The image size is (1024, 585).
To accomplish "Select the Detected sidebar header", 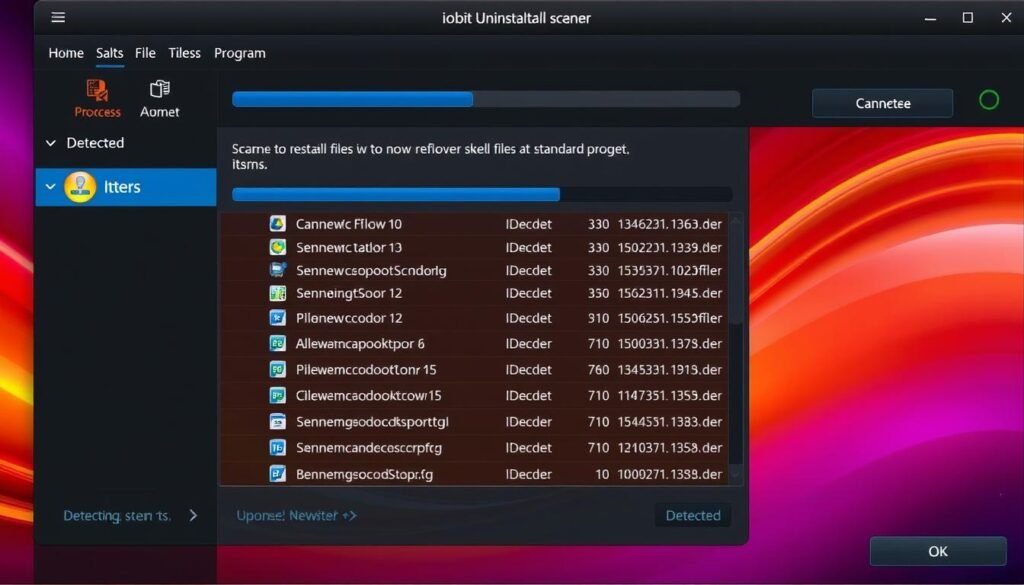I will pos(95,143).
